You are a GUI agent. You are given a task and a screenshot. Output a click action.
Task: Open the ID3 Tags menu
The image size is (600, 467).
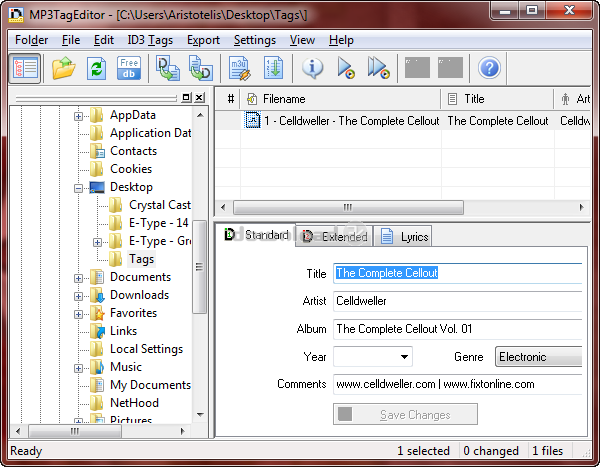click(x=150, y=40)
